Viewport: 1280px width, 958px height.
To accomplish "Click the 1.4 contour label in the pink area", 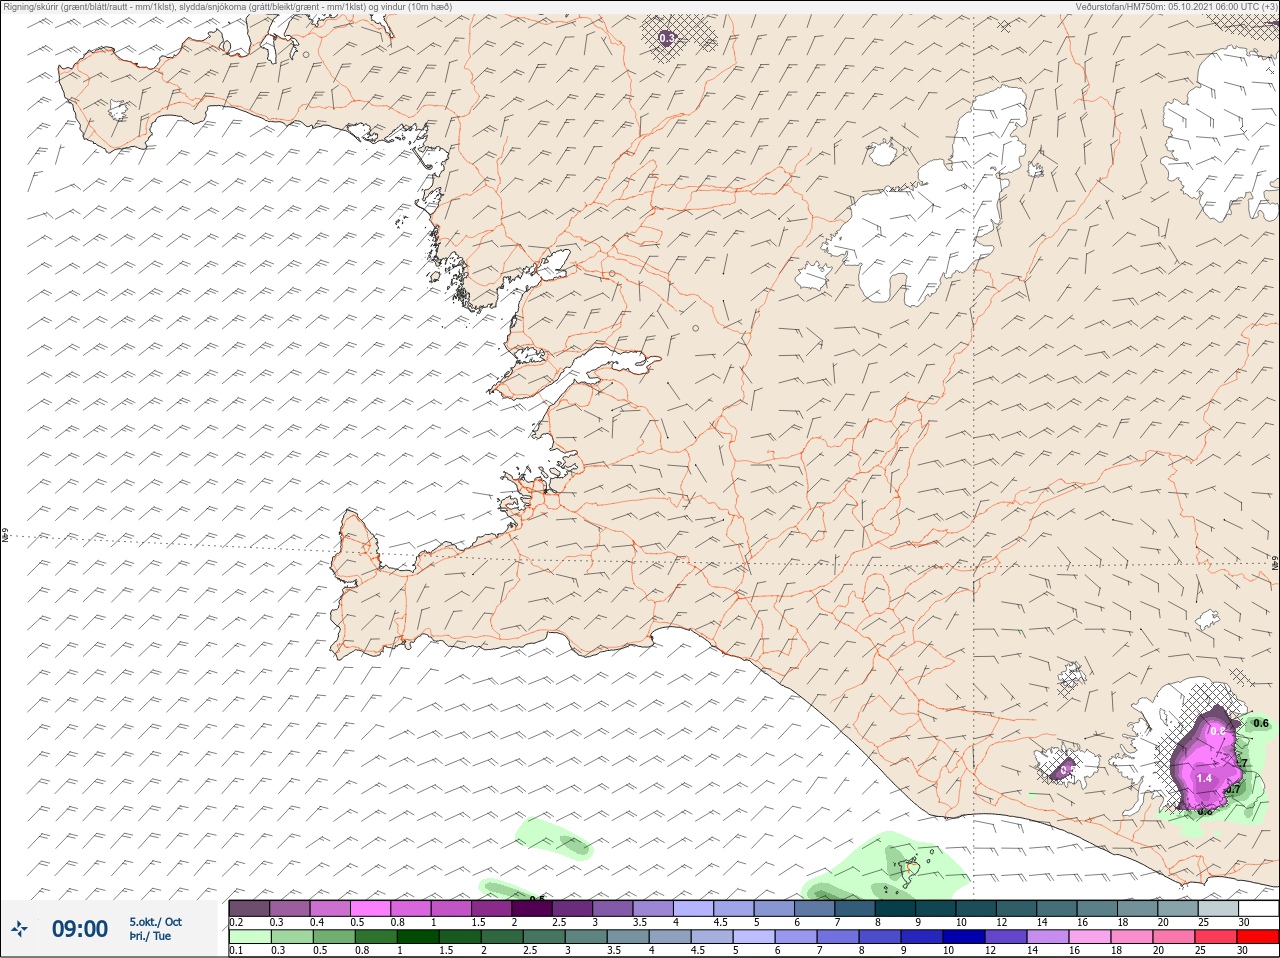I will pos(1204,778).
